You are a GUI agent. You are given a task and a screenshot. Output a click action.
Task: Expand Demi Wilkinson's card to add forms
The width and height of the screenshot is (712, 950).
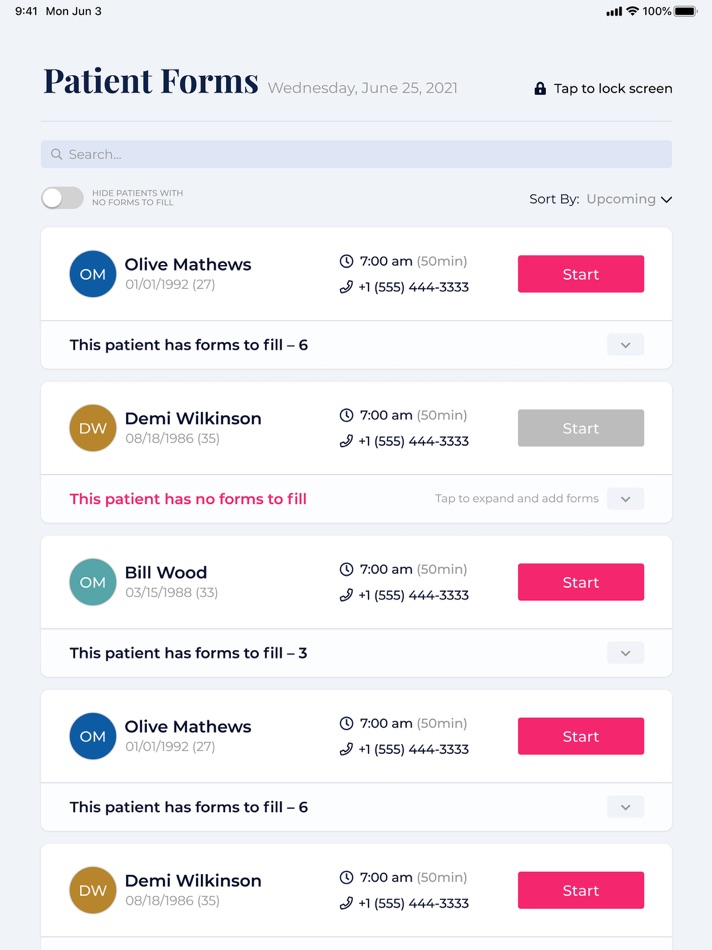click(625, 498)
